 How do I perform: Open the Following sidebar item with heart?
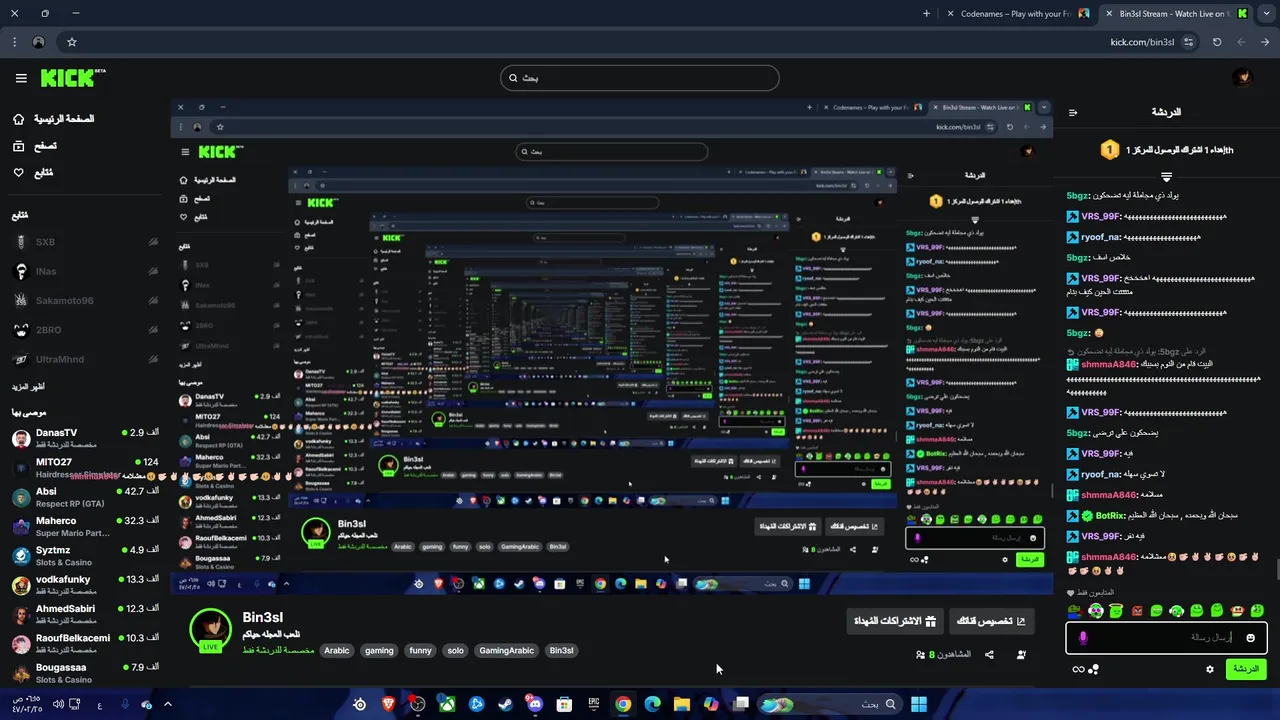pyautogui.click(x=32, y=173)
